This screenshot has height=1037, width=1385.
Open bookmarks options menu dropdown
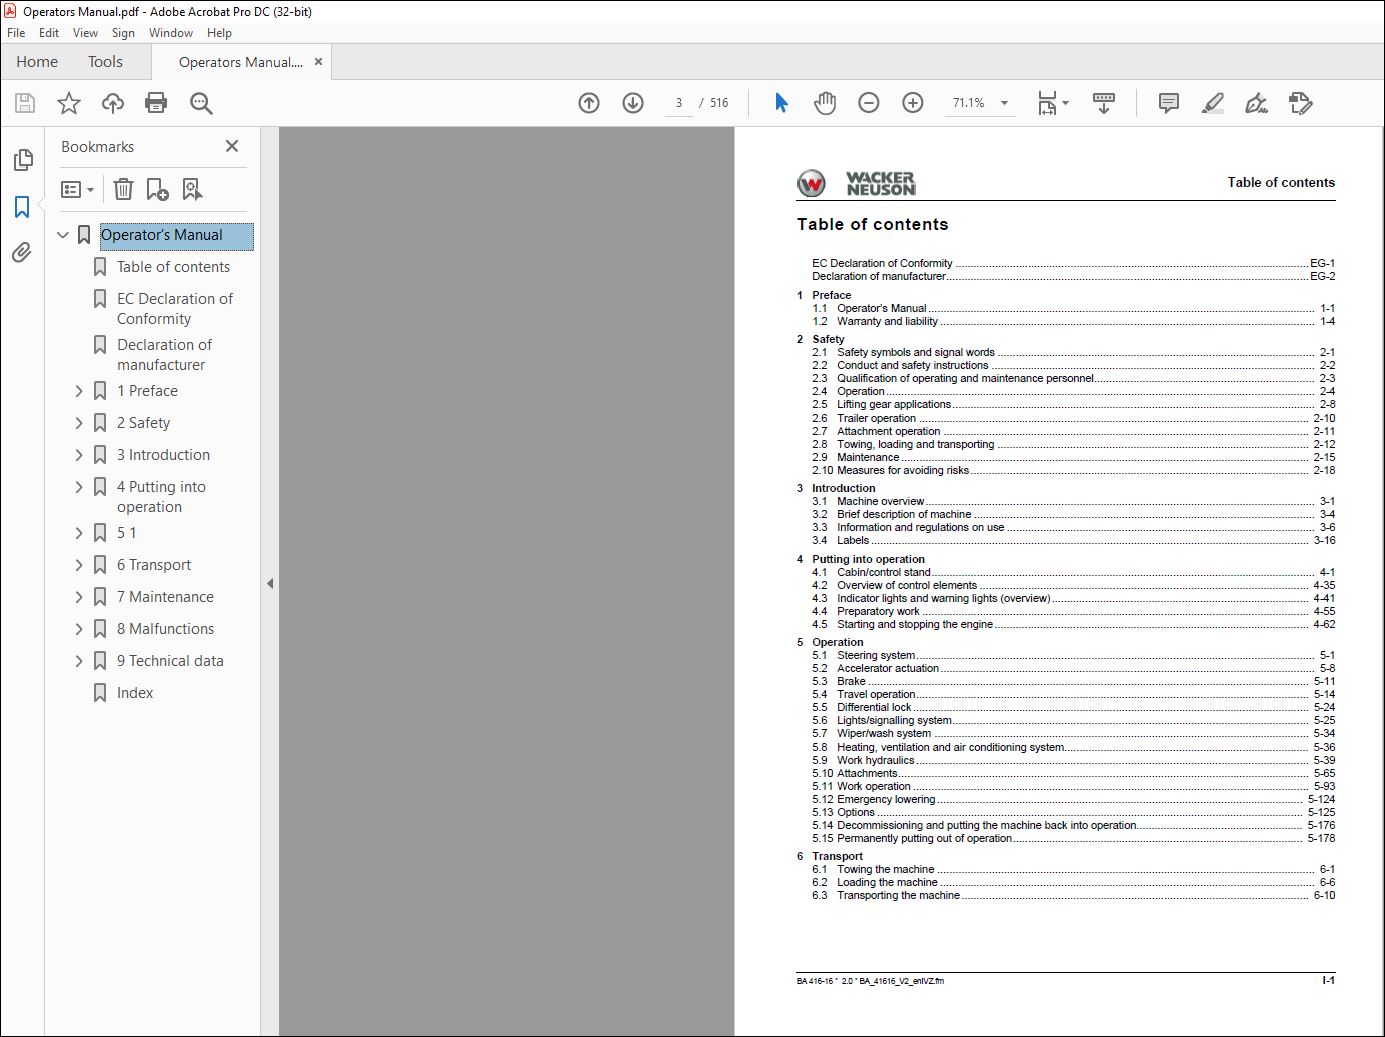78,189
